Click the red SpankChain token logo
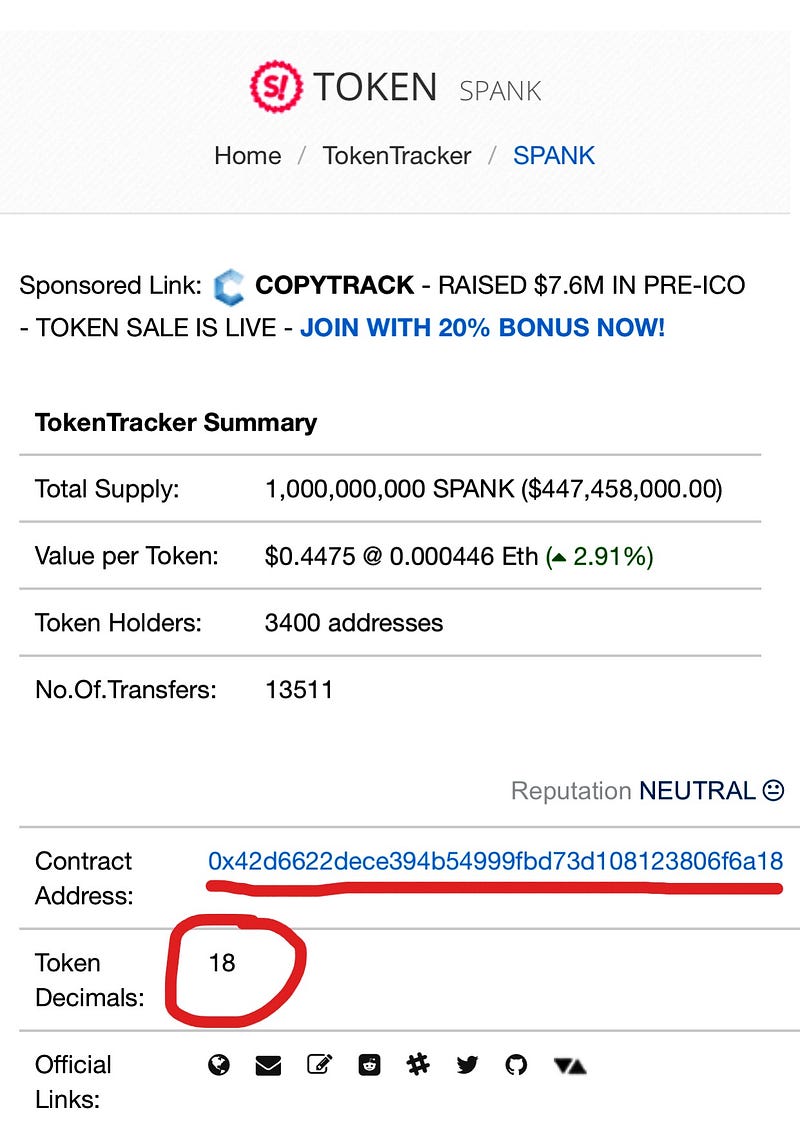The width and height of the screenshot is (800, 1129). click(277, 86)
